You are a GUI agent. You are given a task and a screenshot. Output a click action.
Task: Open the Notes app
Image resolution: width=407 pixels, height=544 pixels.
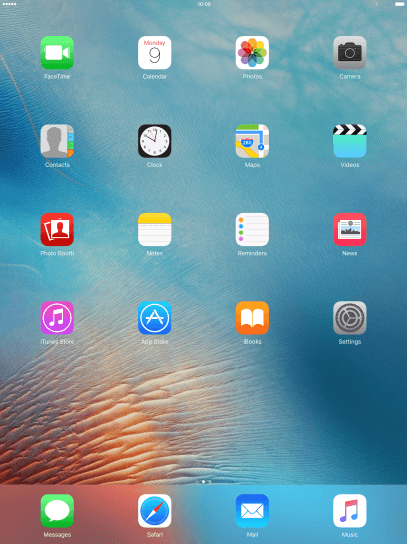(x=154, y=230)
